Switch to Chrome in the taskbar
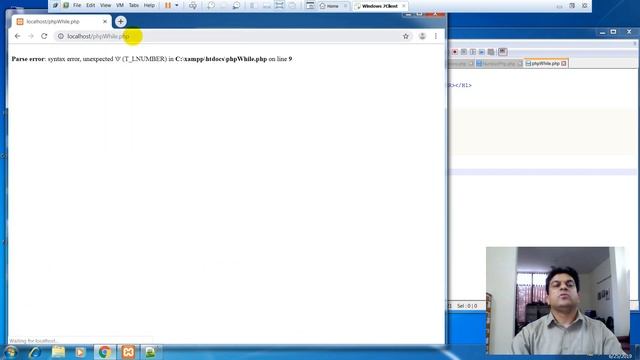The image size is (640, 360). point(104,352)
